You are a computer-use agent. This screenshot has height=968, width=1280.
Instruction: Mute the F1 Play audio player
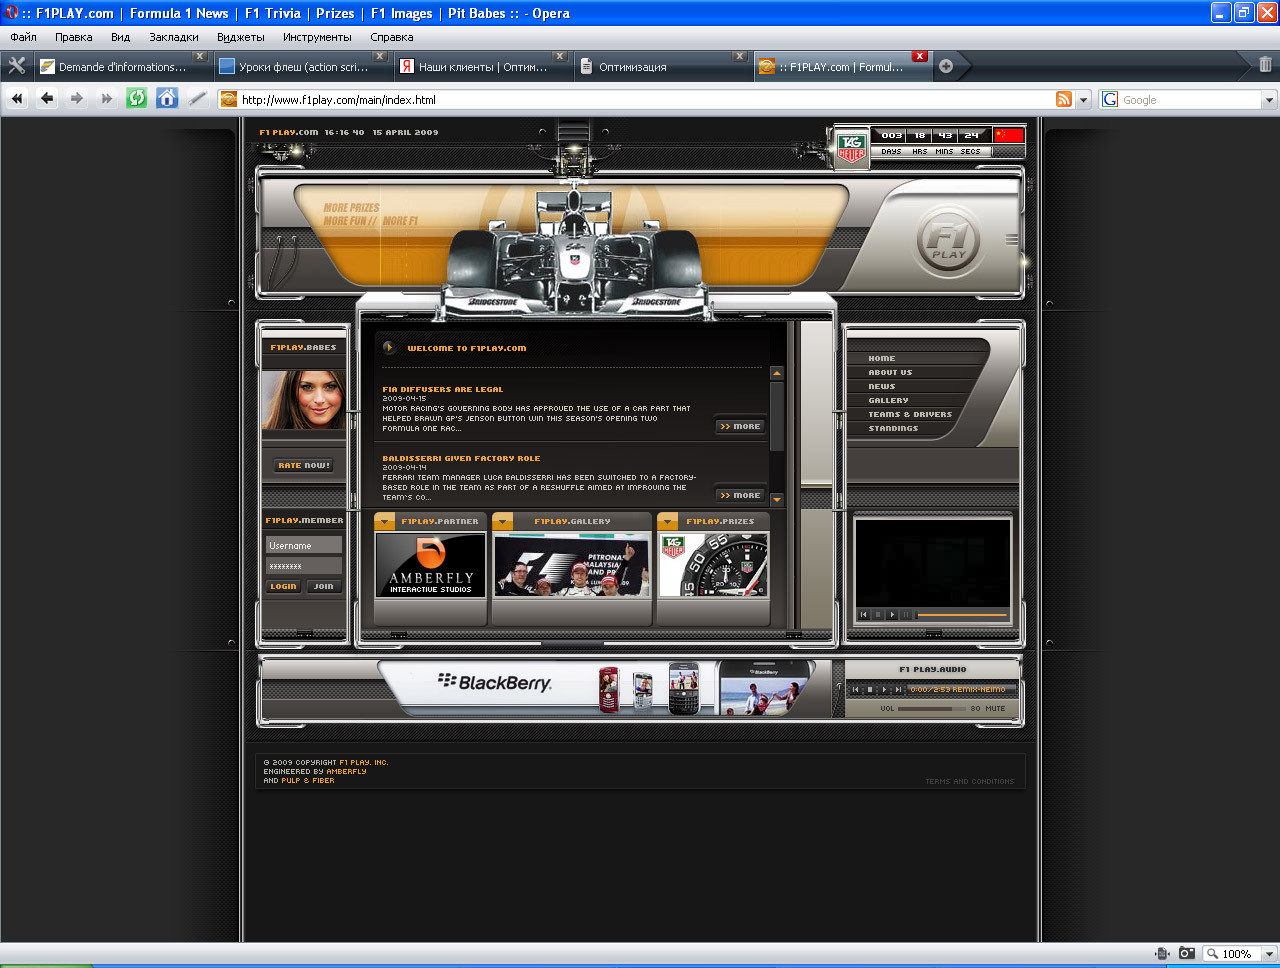coord(995,708)
